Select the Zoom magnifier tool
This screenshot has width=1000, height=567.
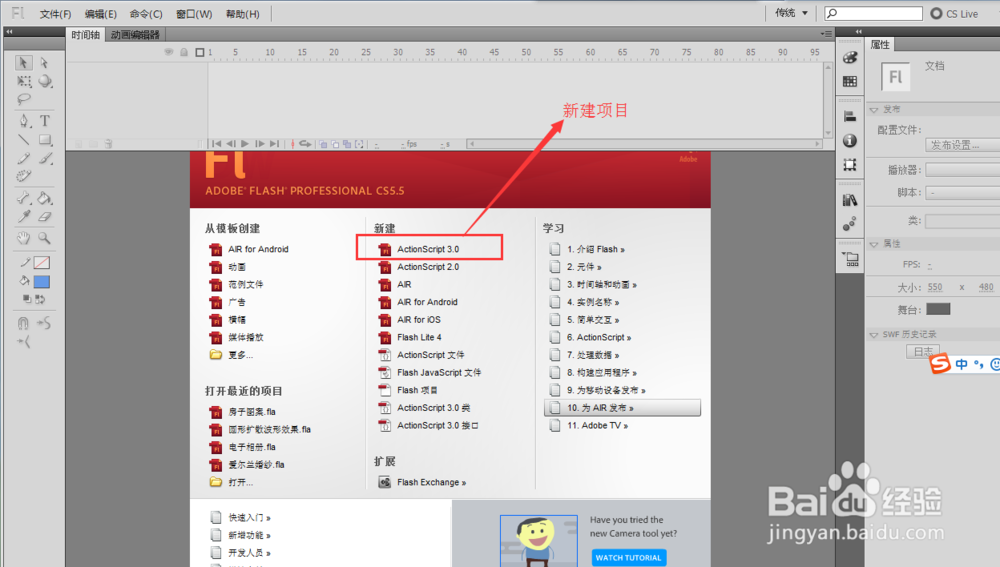point(45,238)
